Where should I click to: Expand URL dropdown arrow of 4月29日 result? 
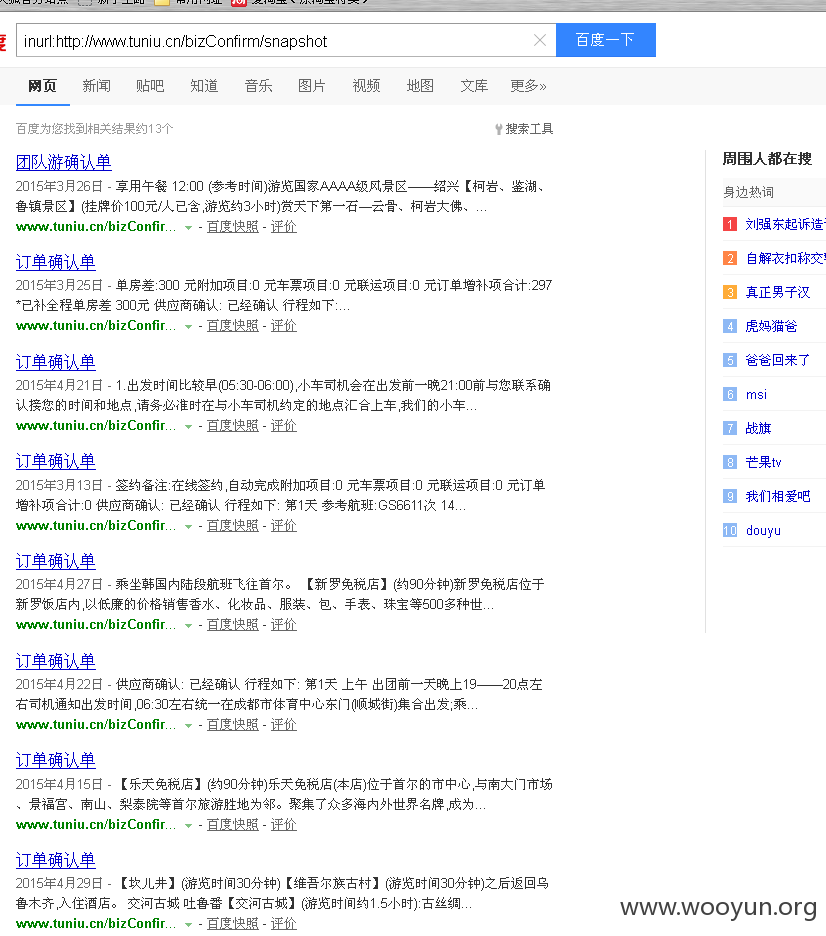point(189,924)
